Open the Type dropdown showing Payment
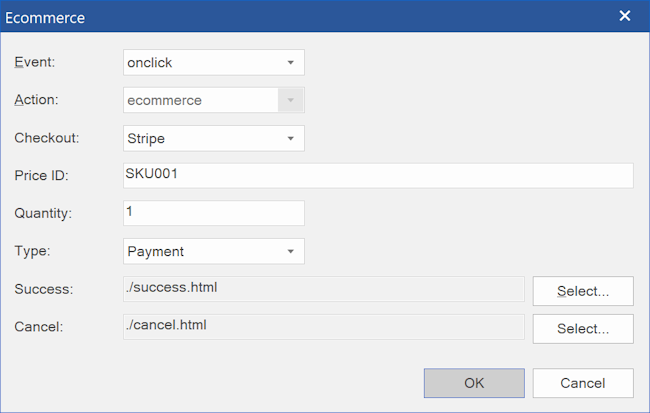Image resolution: width=650 pixels, height=413 pixels. 213,251
